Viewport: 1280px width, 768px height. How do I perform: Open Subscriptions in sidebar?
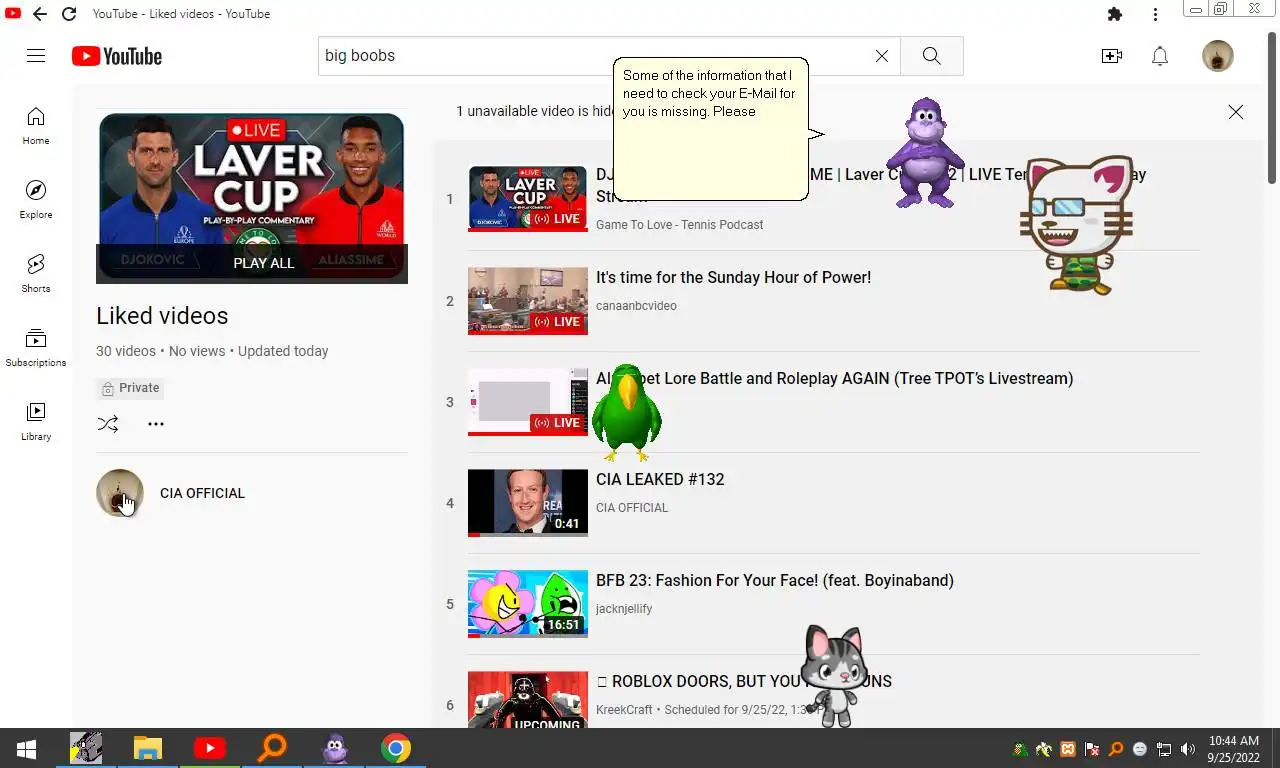(36, 348)
